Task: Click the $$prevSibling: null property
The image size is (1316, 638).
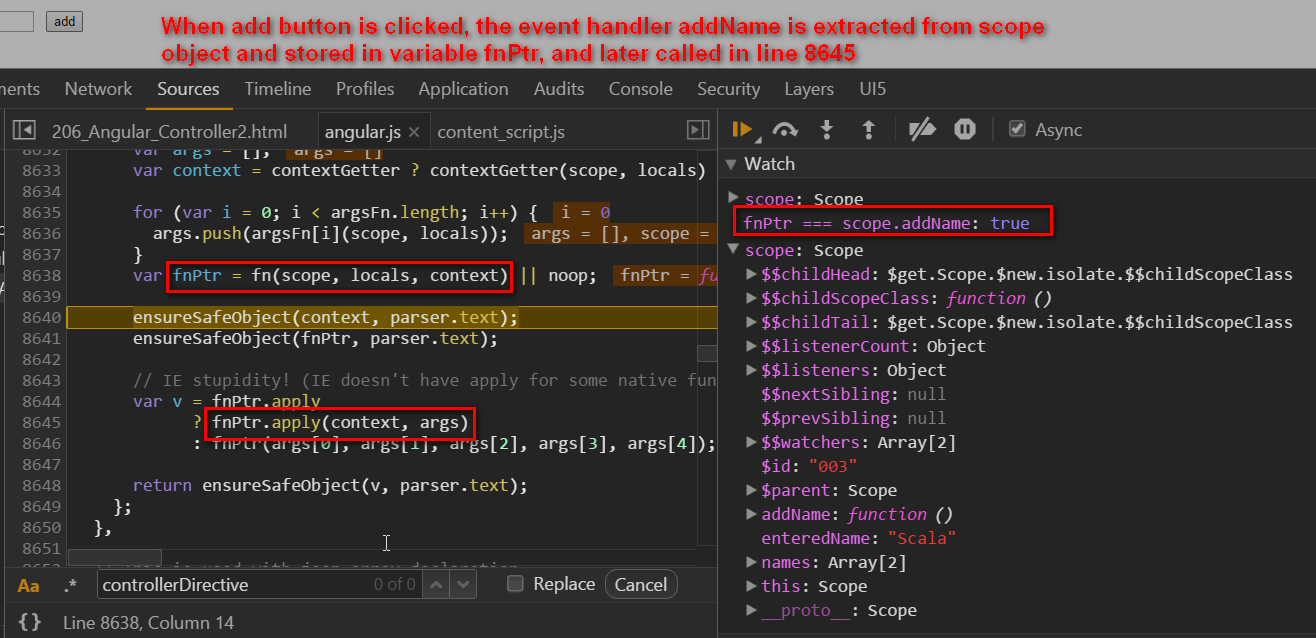Action: pos(853,418)
